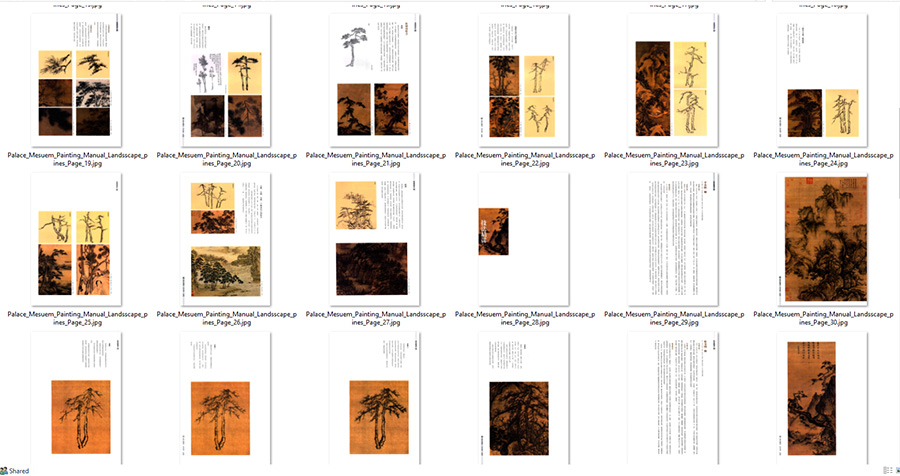
Task: Click file name ending Page_21.jpg
Action: (376, 159)
